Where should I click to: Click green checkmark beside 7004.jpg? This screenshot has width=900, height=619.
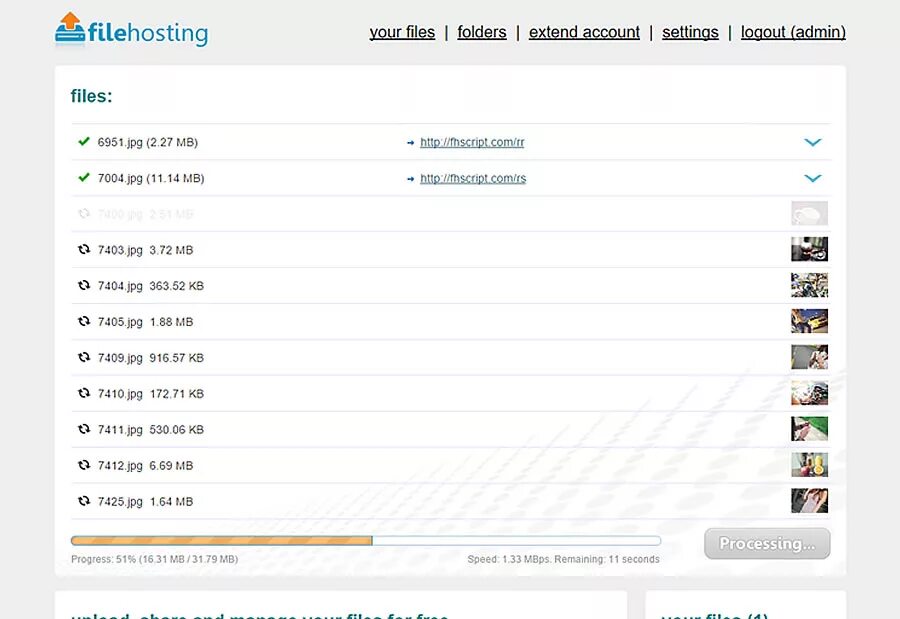pos(84,177)
